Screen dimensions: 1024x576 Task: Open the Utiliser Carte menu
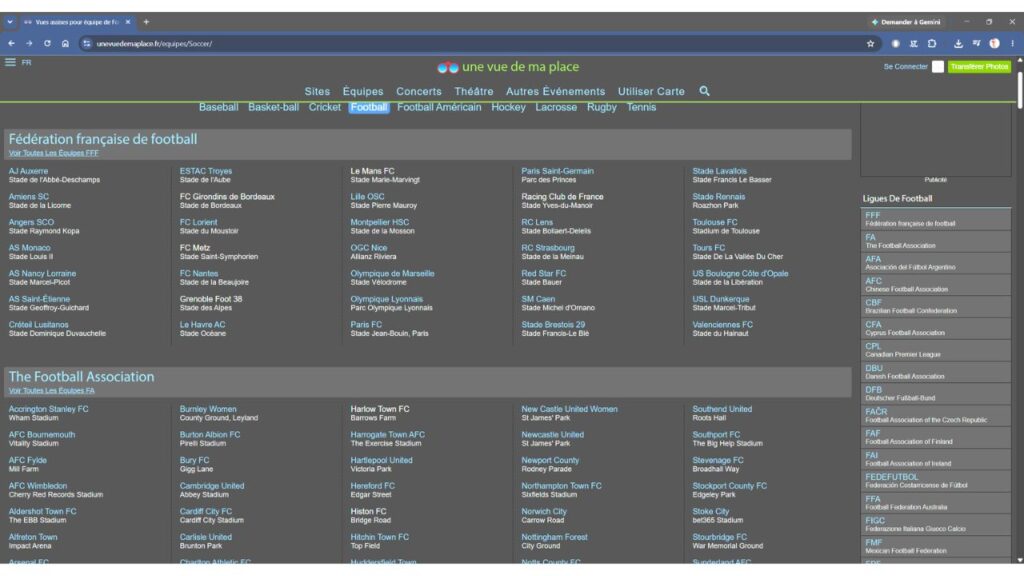(651, 91)
